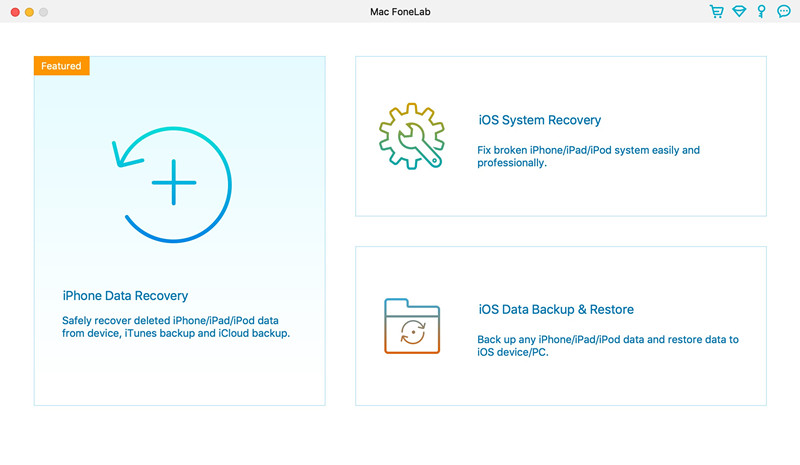
Task: Click the gear and wrench icon
Action: (x=412, y=136)
